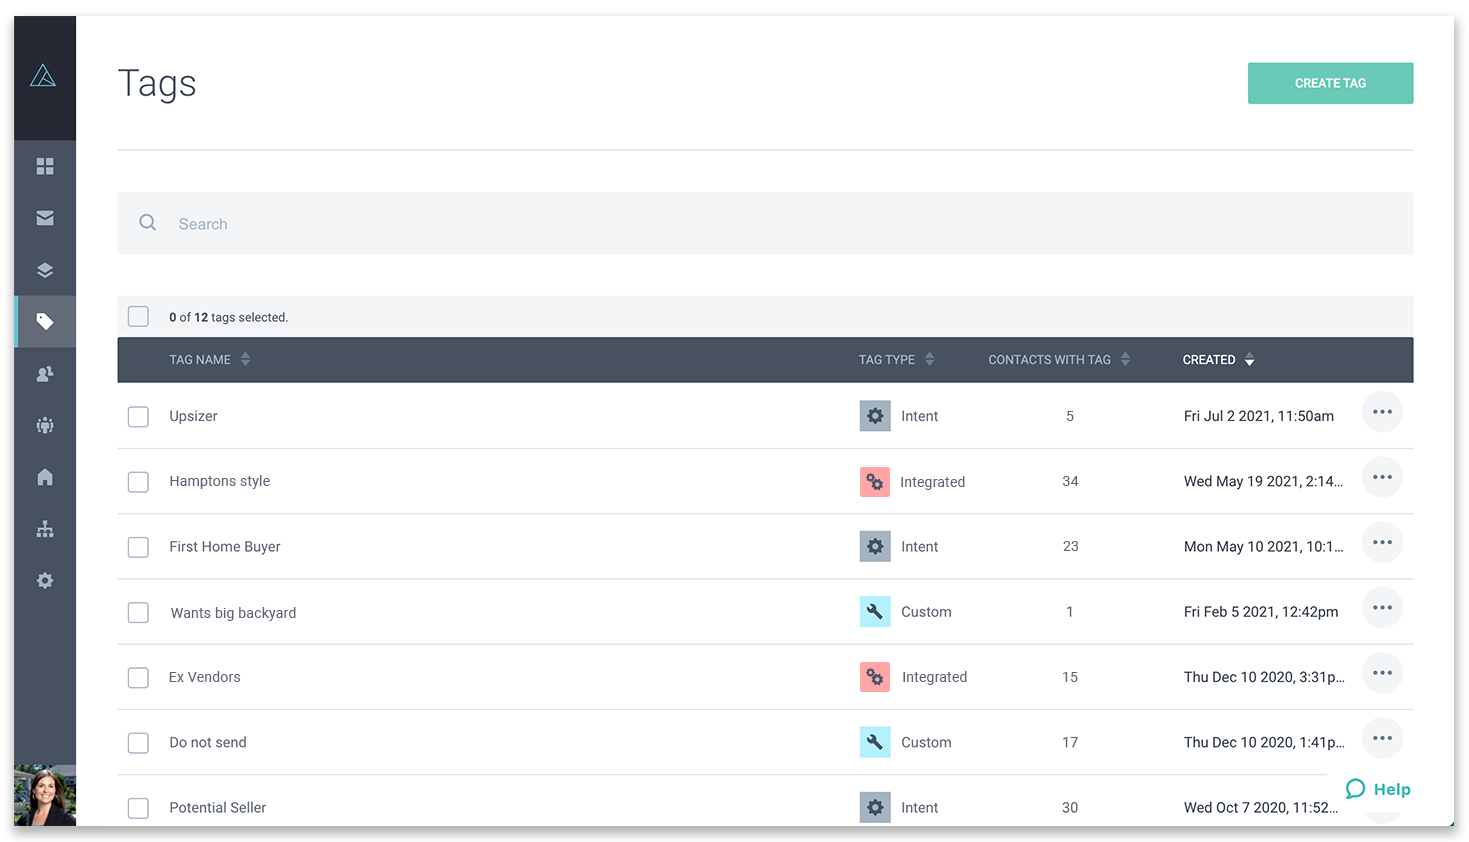Screen dimensions: 1469x842
Task: Click the Create Tag button
Action: coord(1330,83)
